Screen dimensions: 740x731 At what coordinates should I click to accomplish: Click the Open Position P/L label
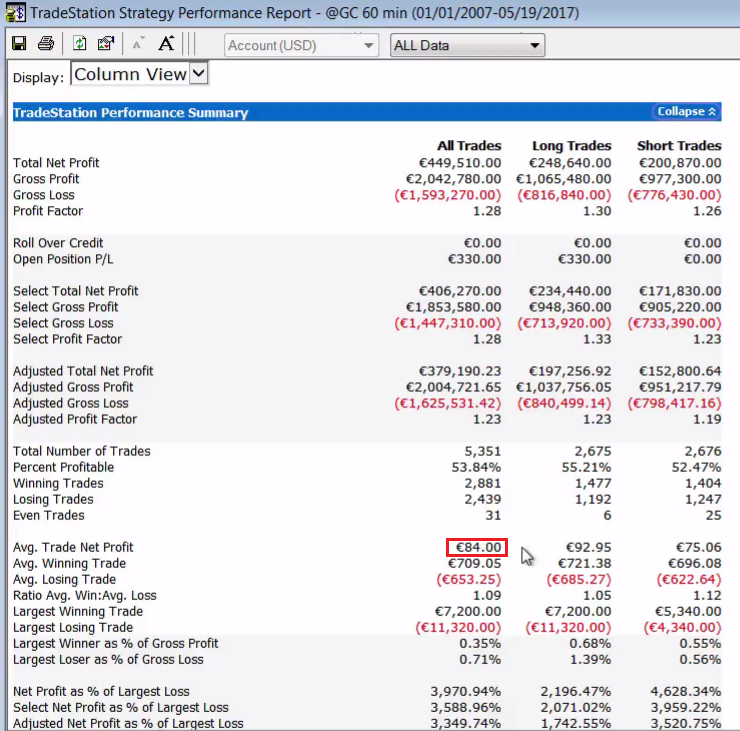click(x=63, y=259)
